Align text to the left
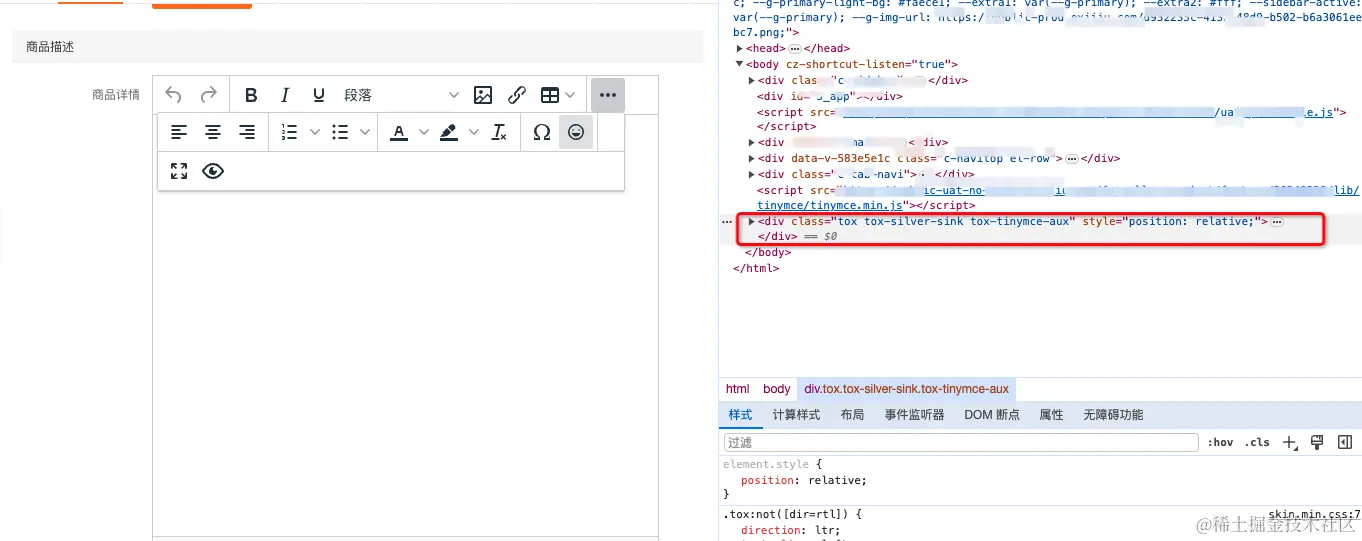This screenshot has width=1362, height=541. pos(179,132)
